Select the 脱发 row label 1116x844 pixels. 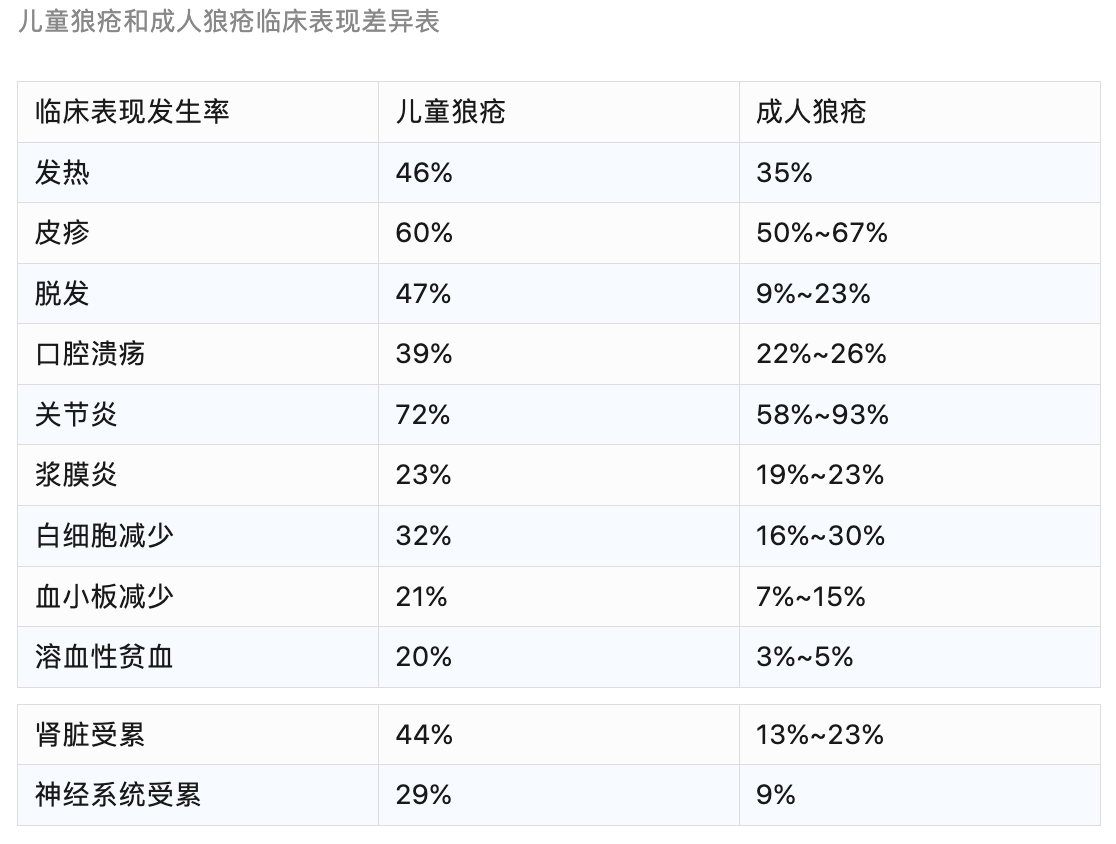62,293
